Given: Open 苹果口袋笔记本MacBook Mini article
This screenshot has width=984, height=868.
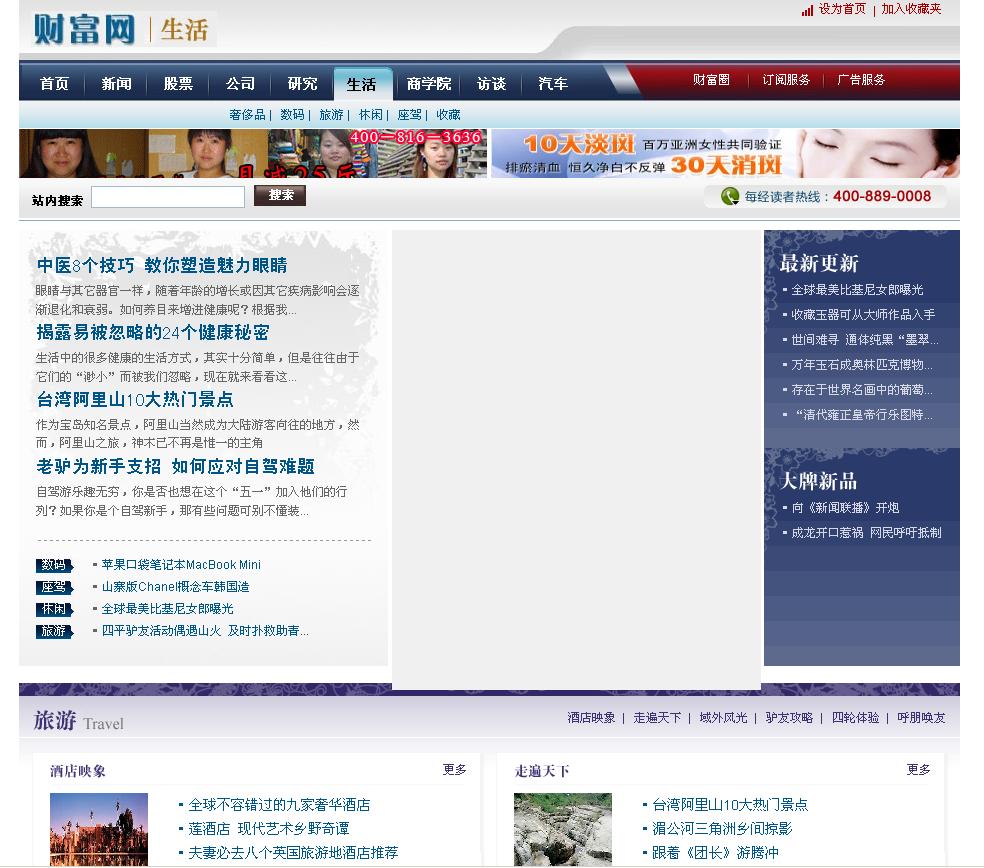Looking at the screenshot, I should [x=181, y=565].
